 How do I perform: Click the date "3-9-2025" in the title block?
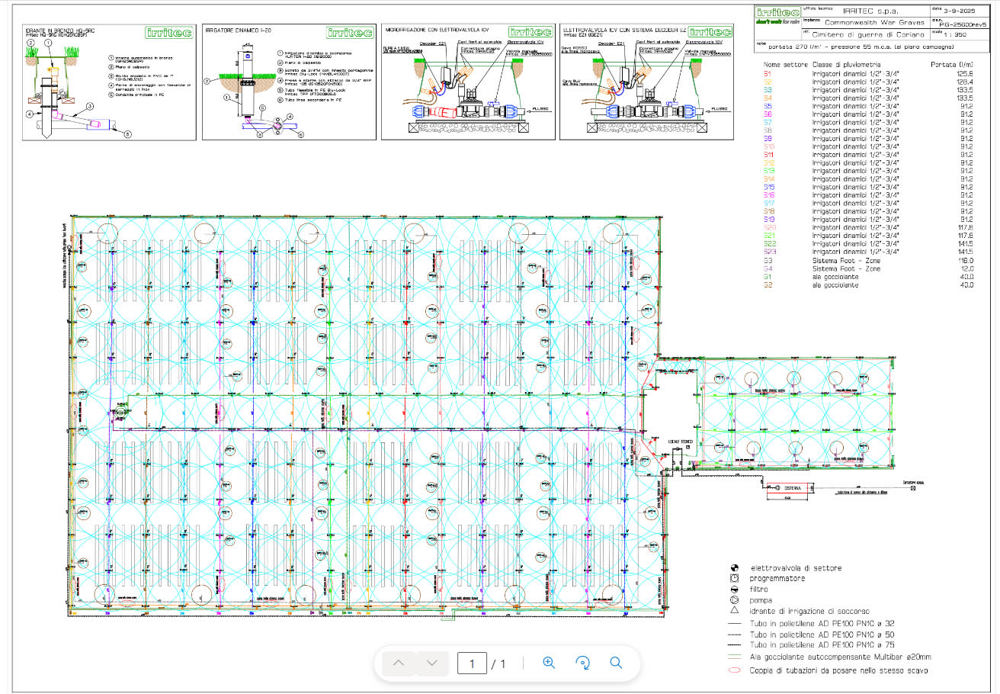point(959,11)
